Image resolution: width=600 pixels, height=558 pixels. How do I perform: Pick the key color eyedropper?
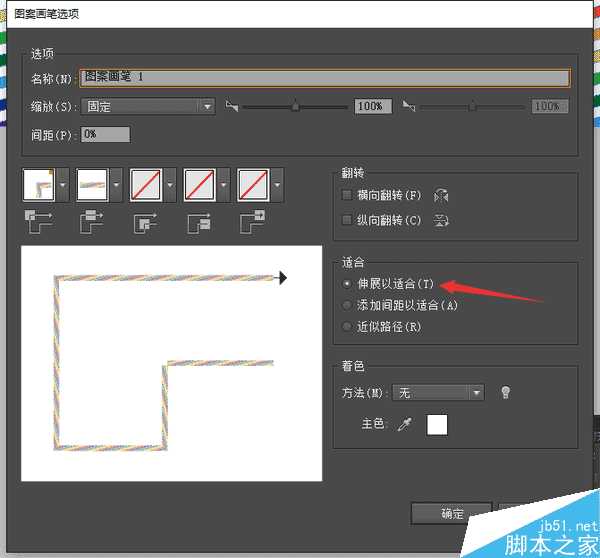[404, 425]
